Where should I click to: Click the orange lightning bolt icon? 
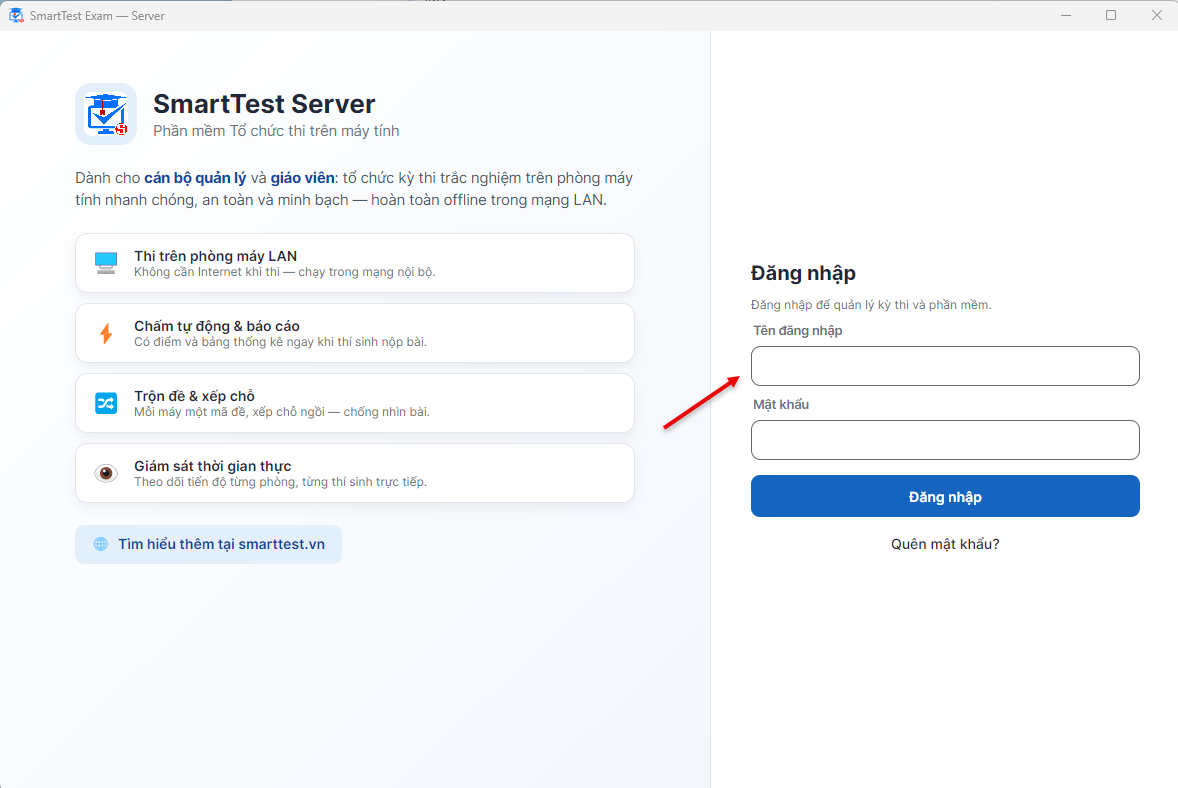[x=106, y=333]
